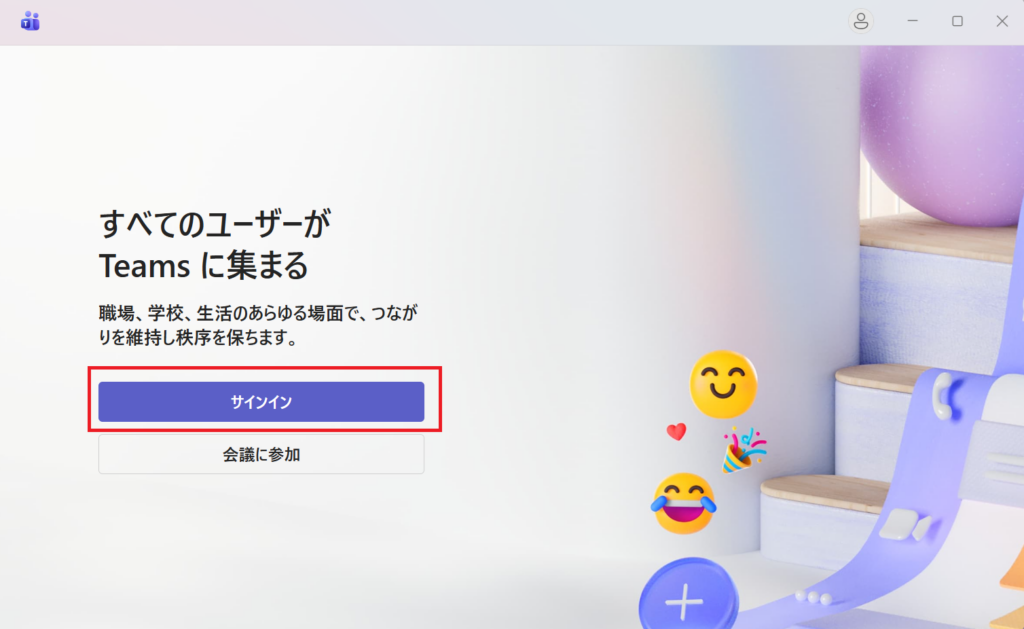This screenshot has height=629, width=1024.
Task: Click the party popper emoji
Action: tap(743, 449)
